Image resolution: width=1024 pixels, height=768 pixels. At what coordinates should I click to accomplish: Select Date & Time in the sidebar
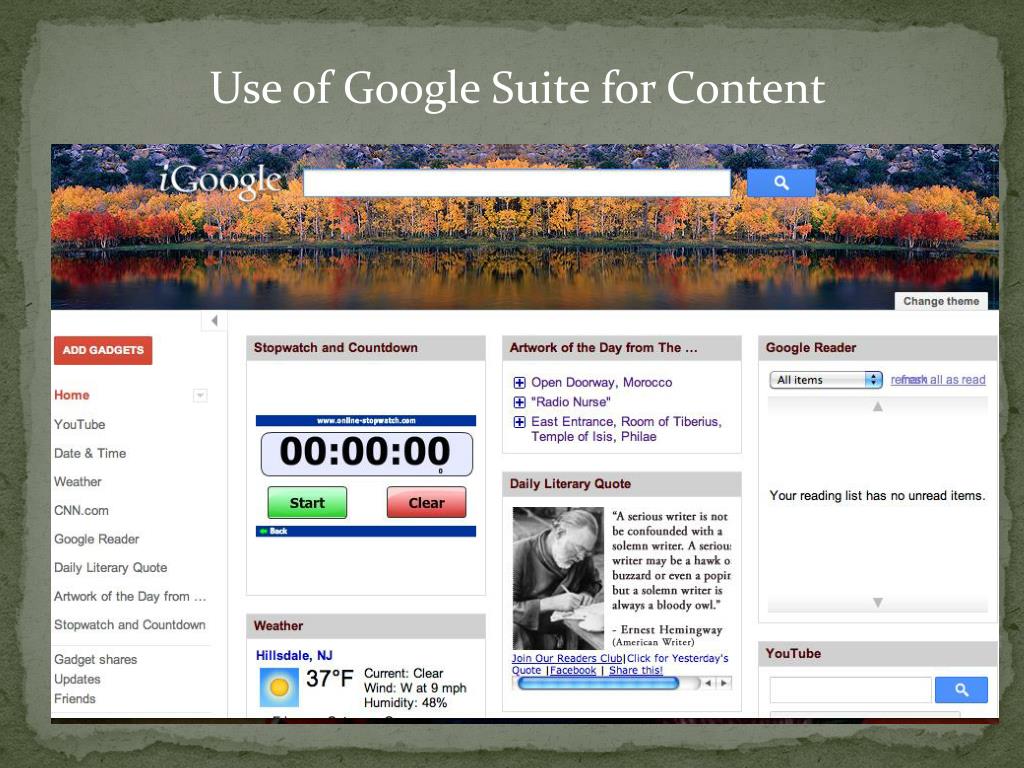coord(90,453)
